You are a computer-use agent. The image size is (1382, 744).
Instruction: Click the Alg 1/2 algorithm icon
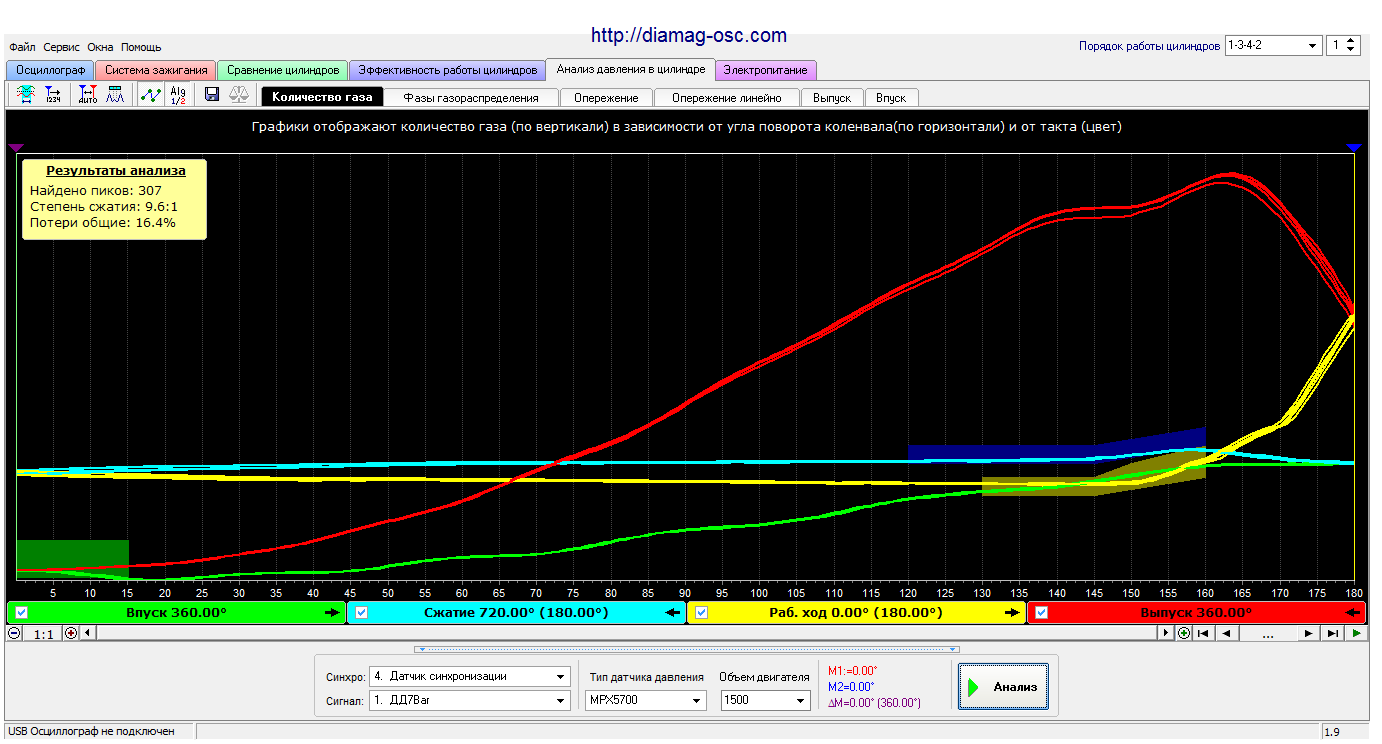[178, 95]
